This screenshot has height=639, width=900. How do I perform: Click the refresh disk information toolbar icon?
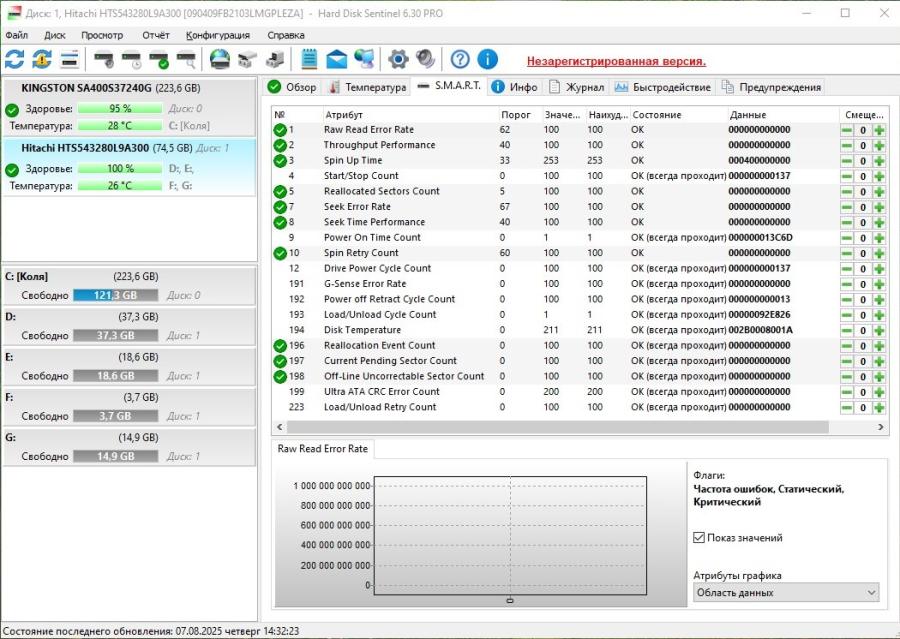click(x=15, y=59)
